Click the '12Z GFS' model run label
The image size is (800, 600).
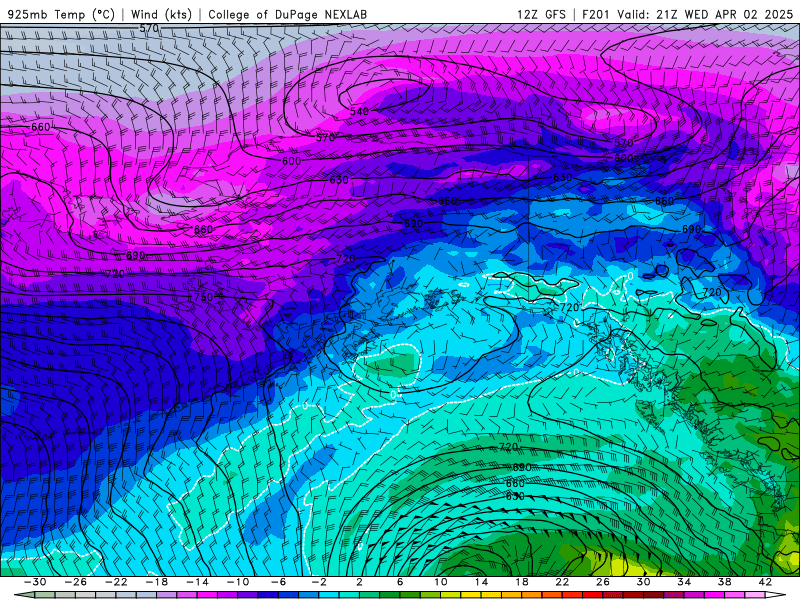tap(541, 14)
